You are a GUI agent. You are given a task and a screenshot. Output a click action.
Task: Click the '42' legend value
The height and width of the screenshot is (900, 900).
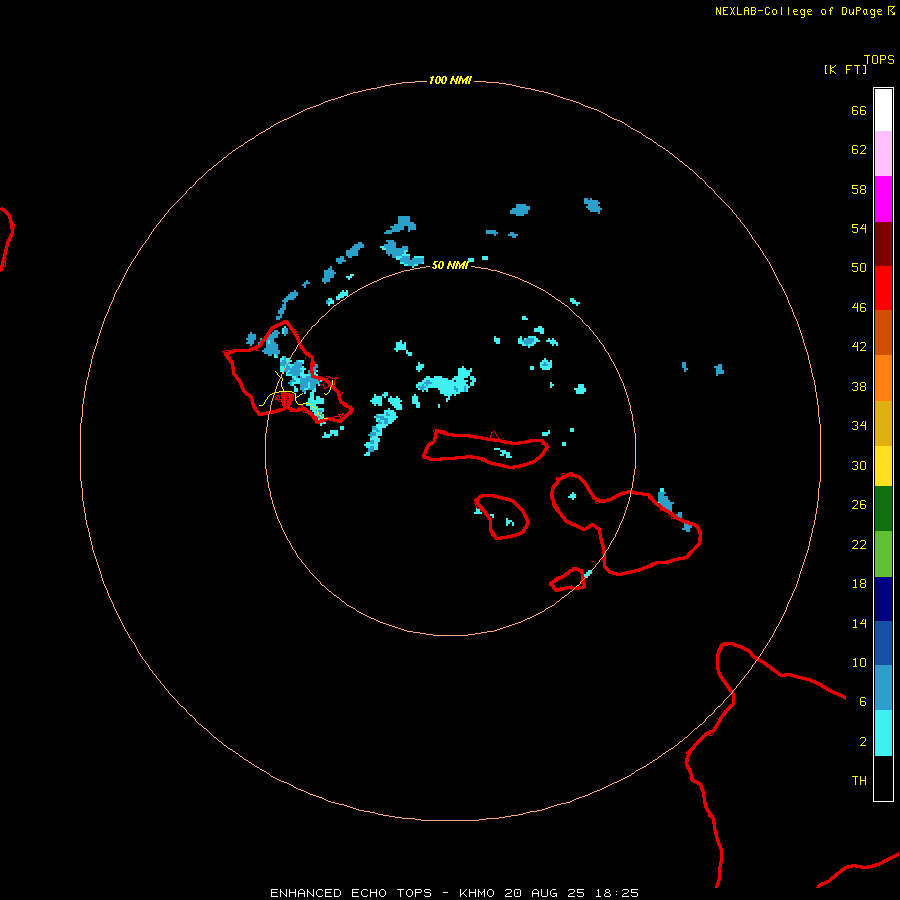click(x=859, y=346)
